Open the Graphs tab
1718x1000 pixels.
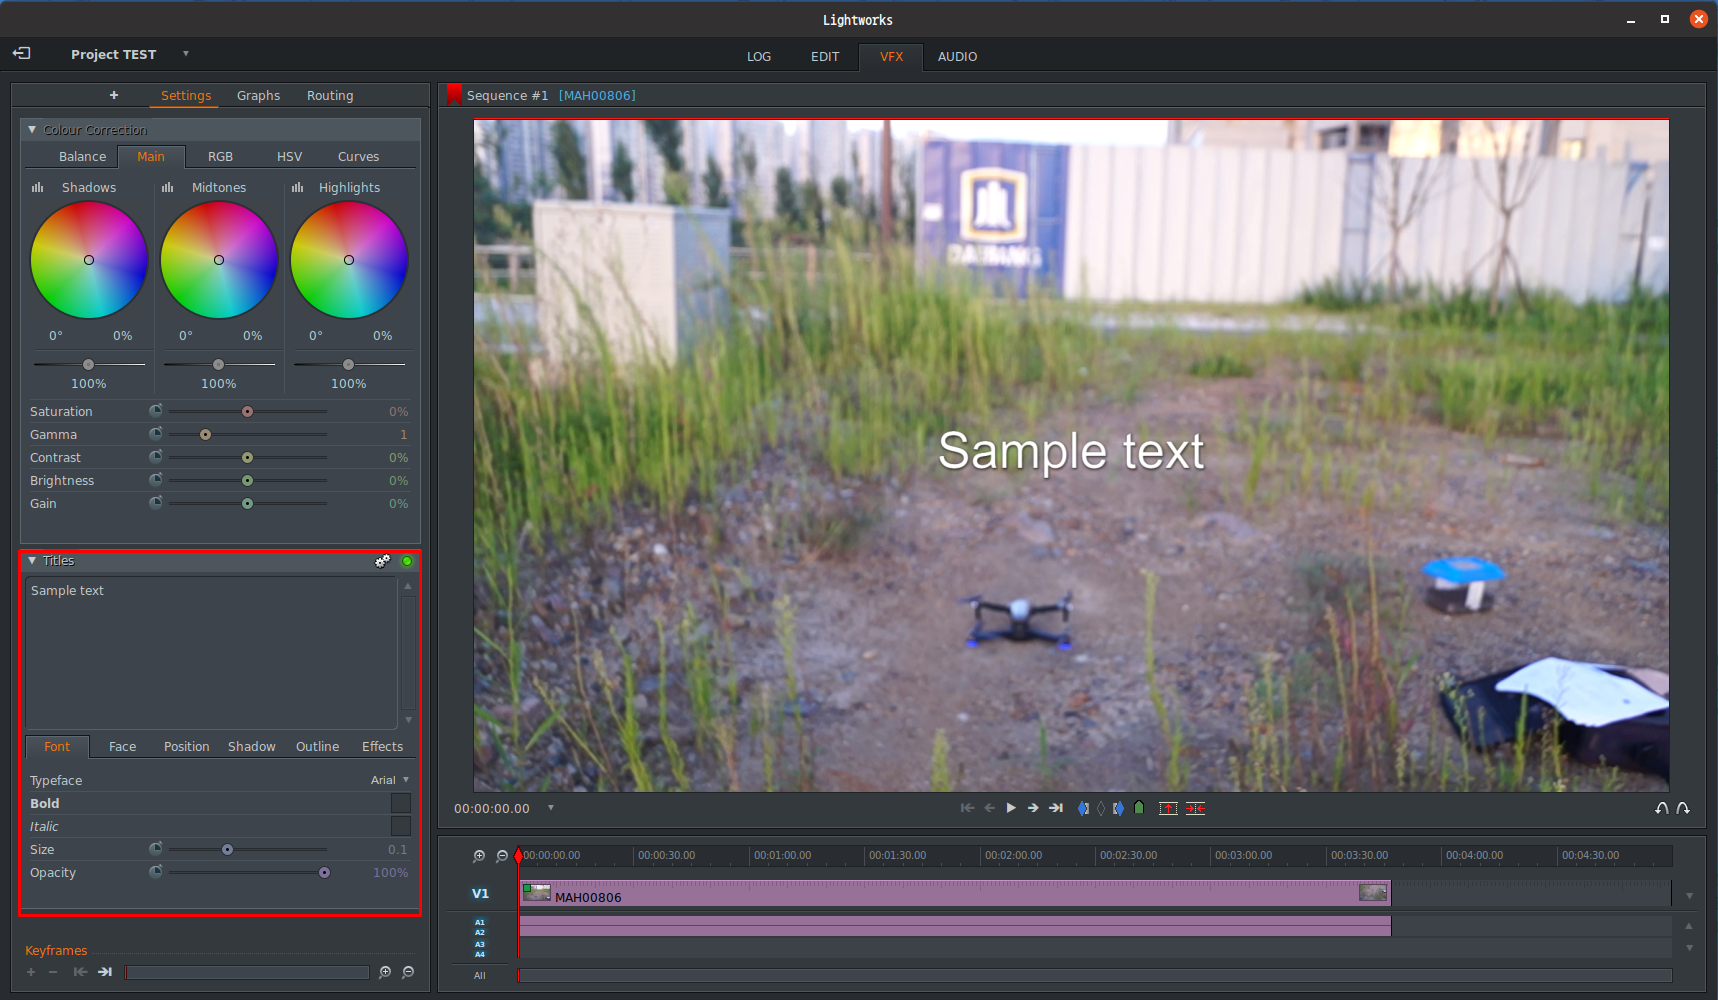click(x=258, y=96)
